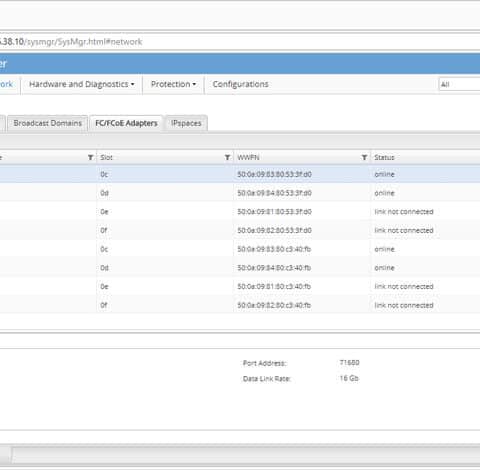Click the Port Address label
The height and width of the screenshot is (470, 480).
pyautogui.click(x=265, y=363)
